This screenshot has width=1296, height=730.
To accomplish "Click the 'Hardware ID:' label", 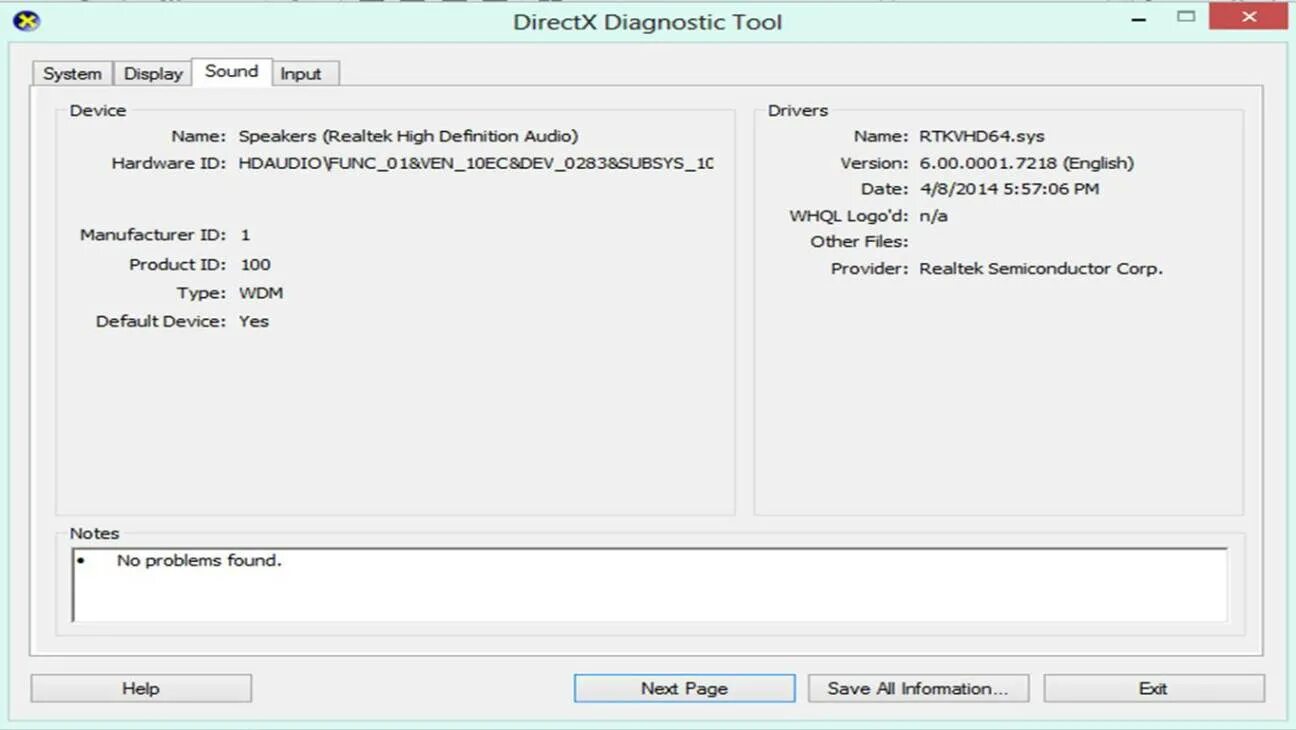I will [169, 163].
